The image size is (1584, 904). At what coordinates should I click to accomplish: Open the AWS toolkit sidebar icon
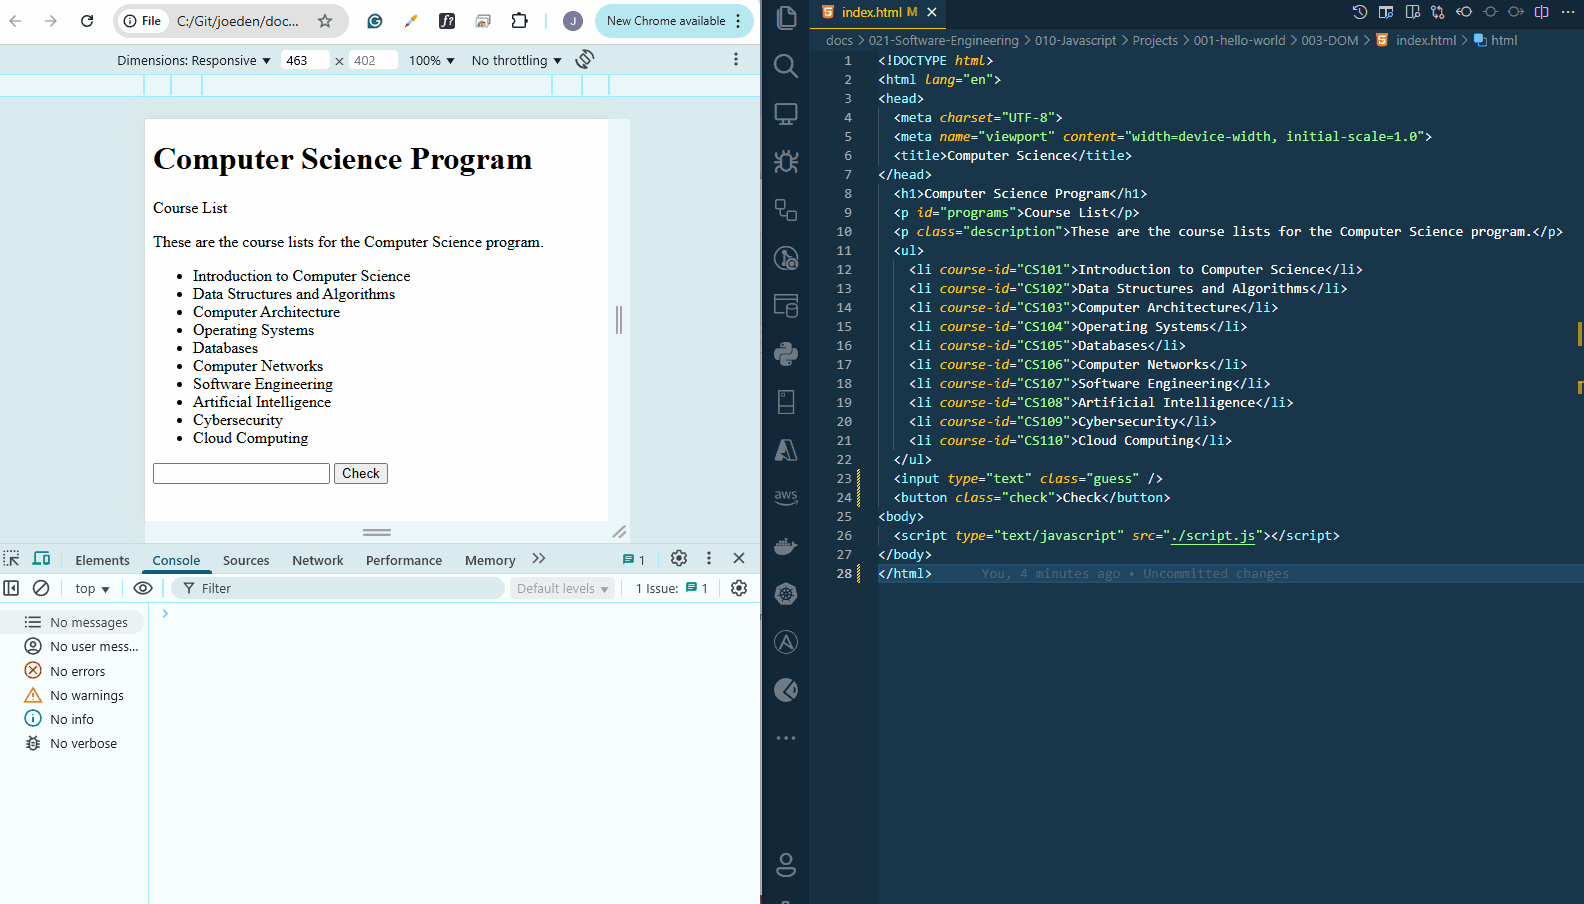(786, 497)
